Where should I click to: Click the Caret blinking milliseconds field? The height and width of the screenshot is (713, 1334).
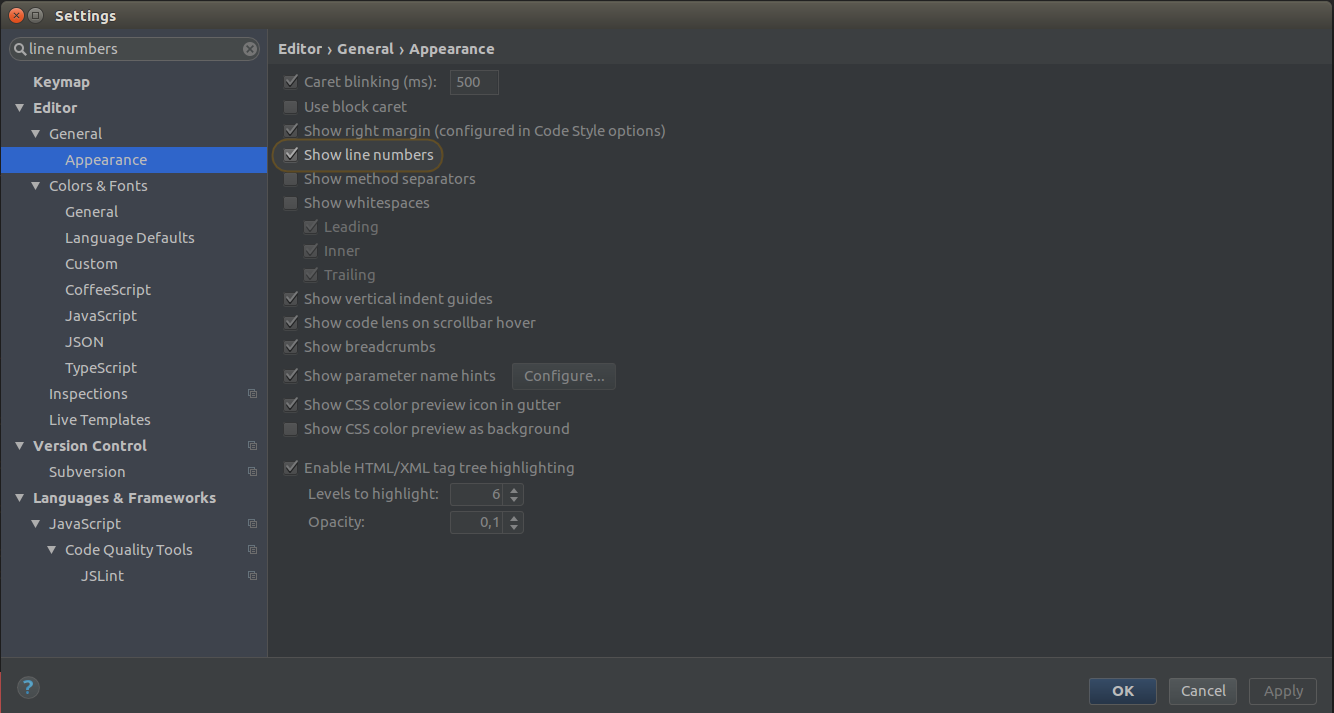point(474,83)
